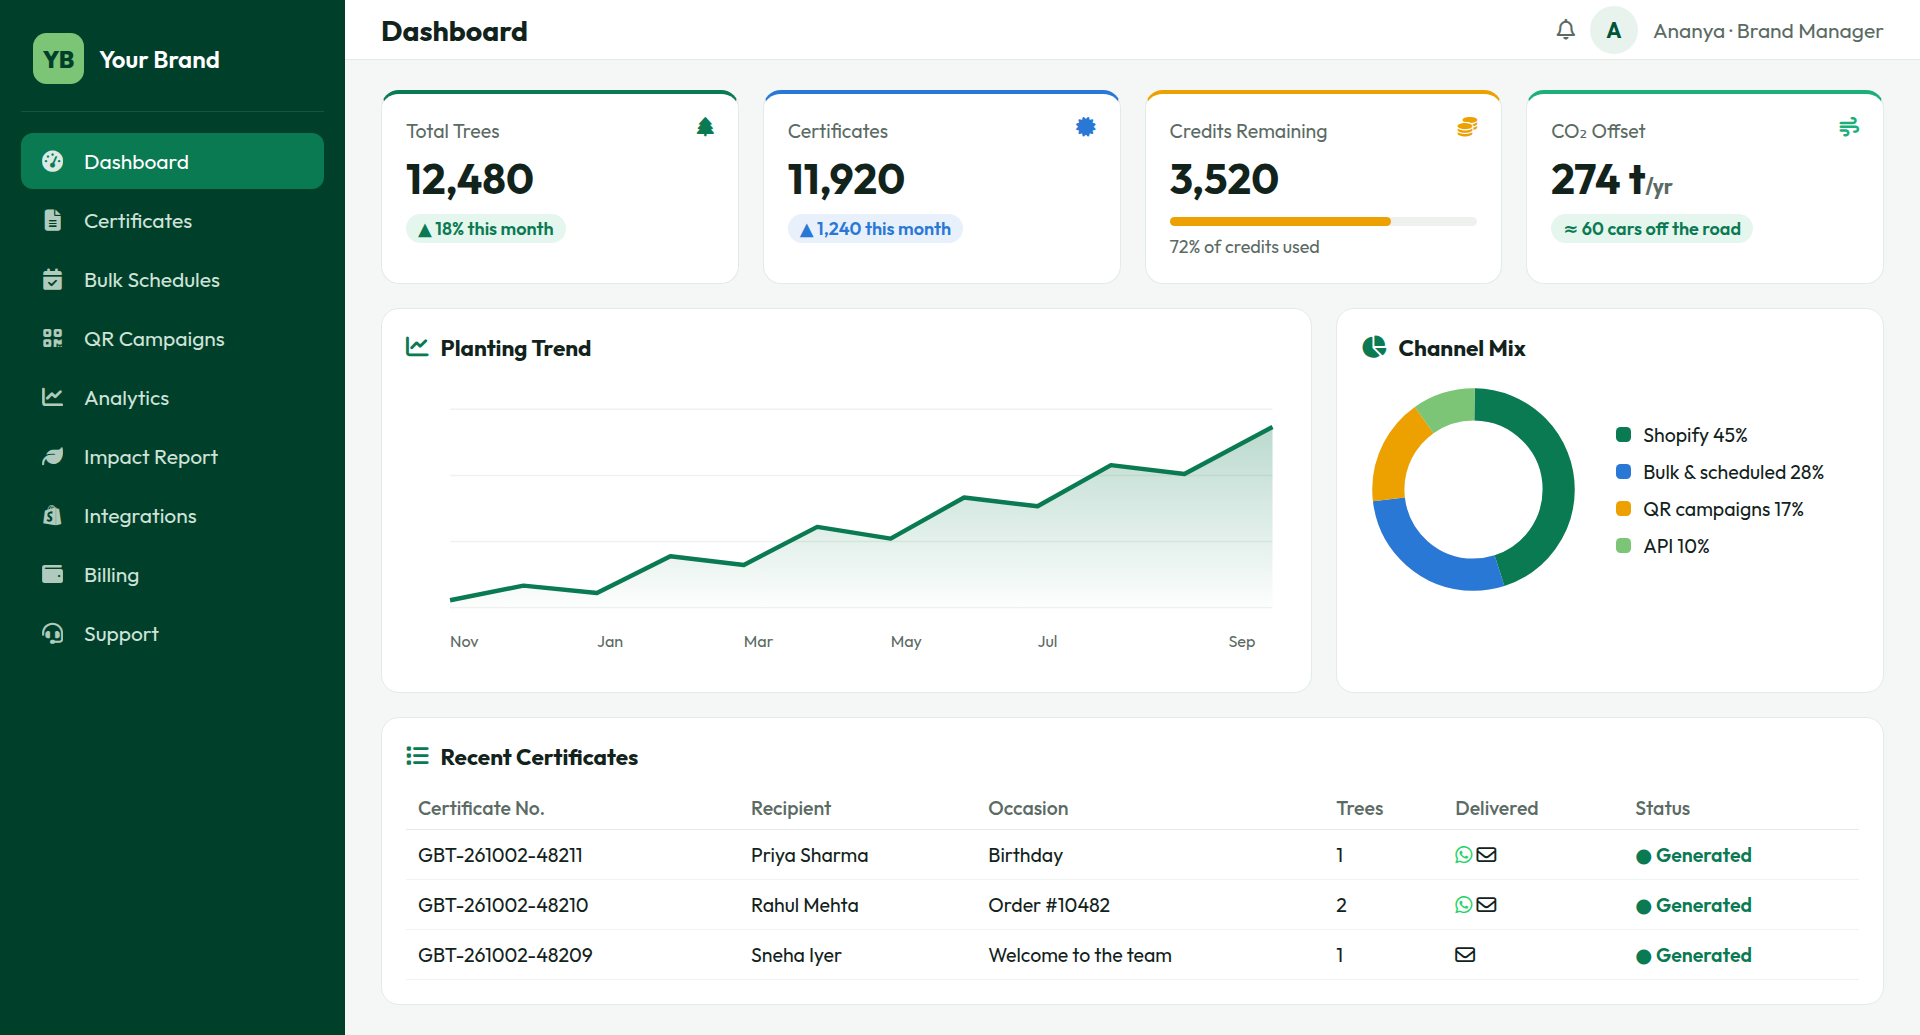
Task: Open Support from the sidebar
Action: (x=172, y=633)
